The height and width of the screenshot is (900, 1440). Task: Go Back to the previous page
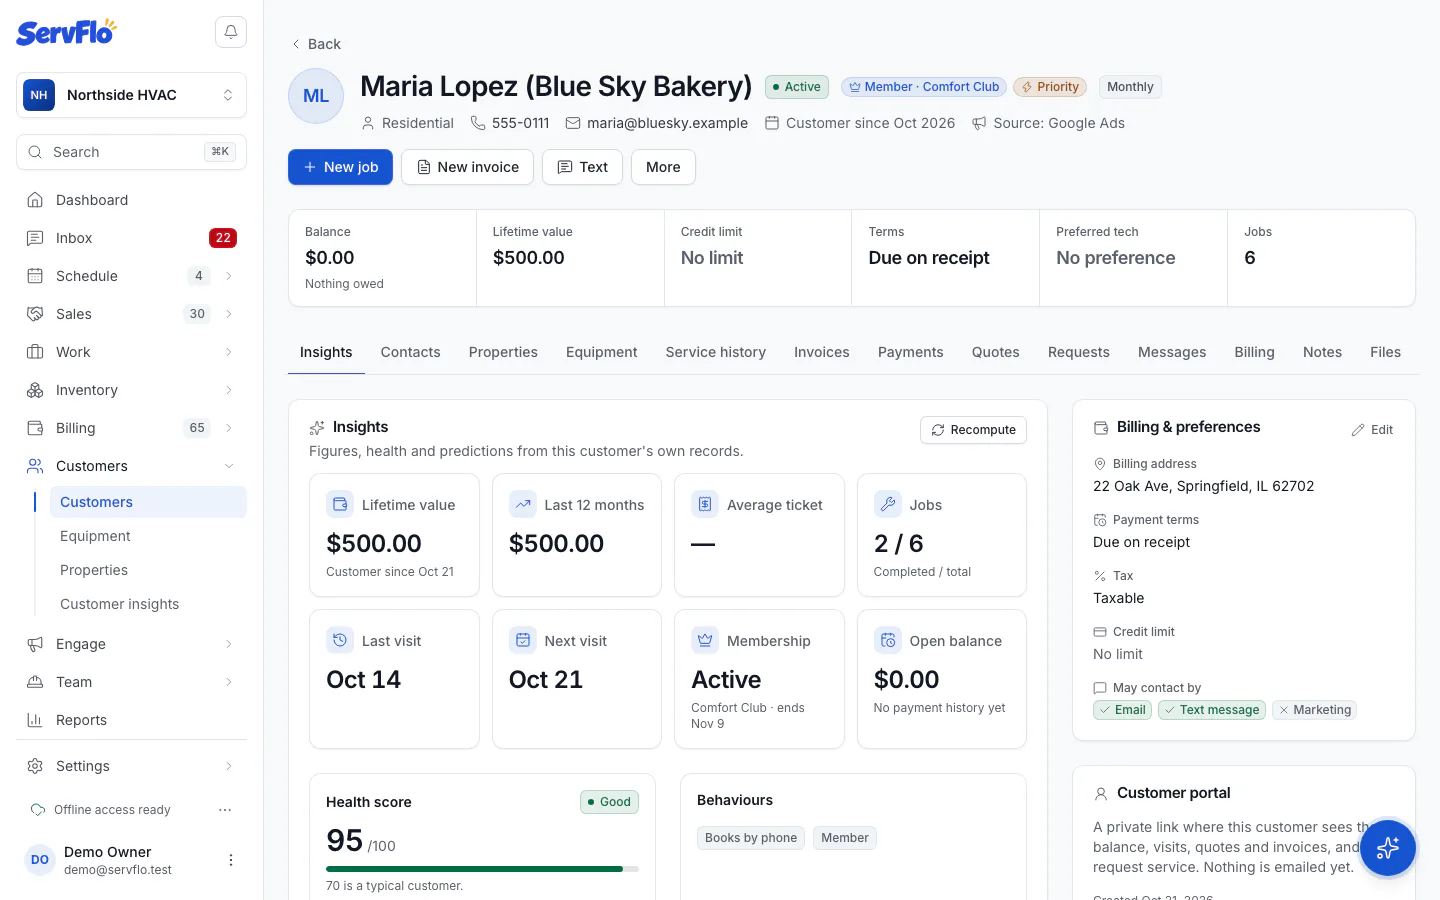tap(316, 44)
